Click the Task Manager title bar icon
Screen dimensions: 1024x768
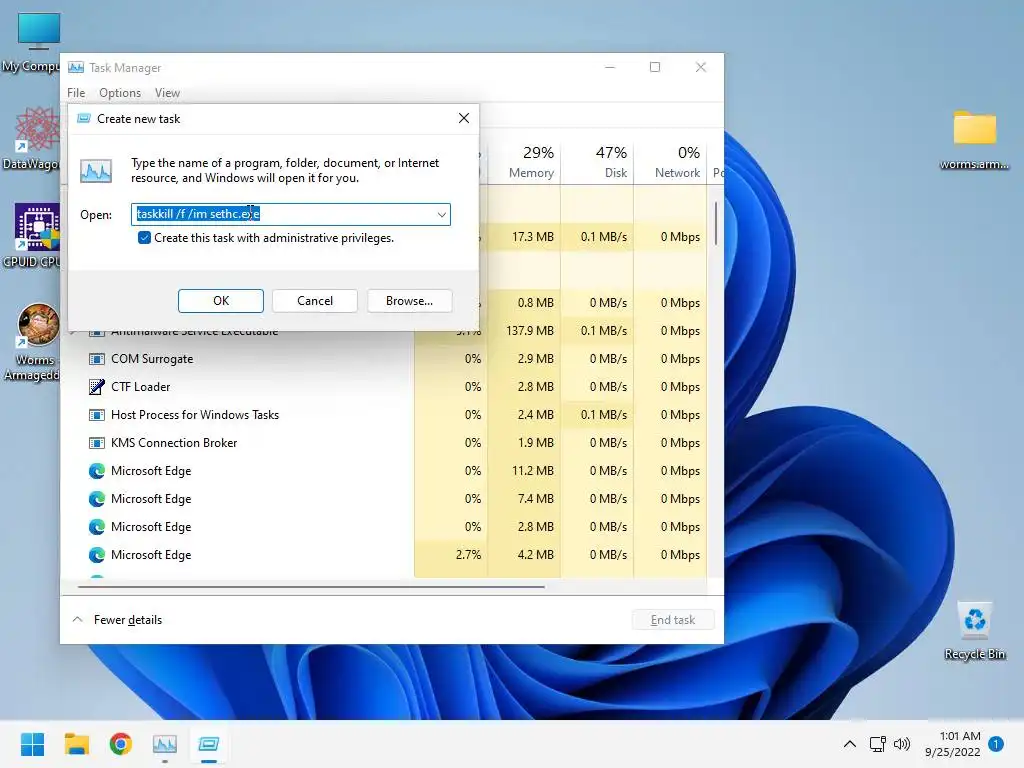coord(76,67)
